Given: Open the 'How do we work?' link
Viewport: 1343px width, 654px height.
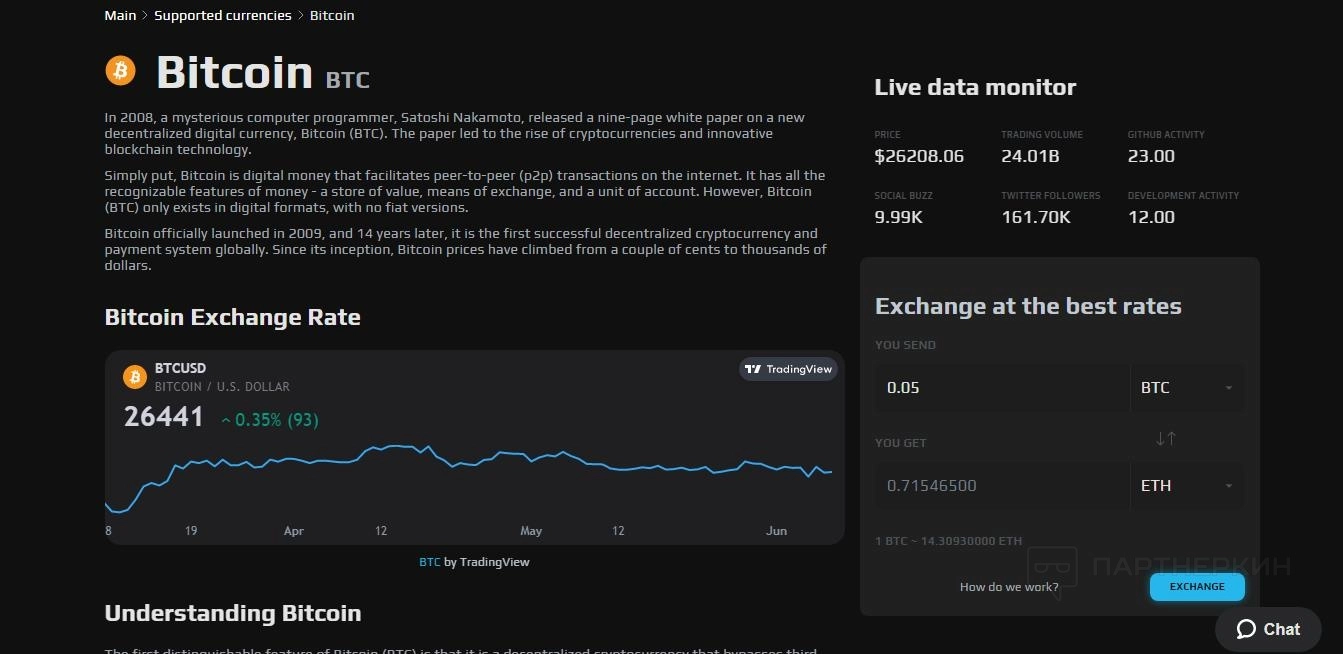Looking at the screenshot, I should coord(1008,587).
